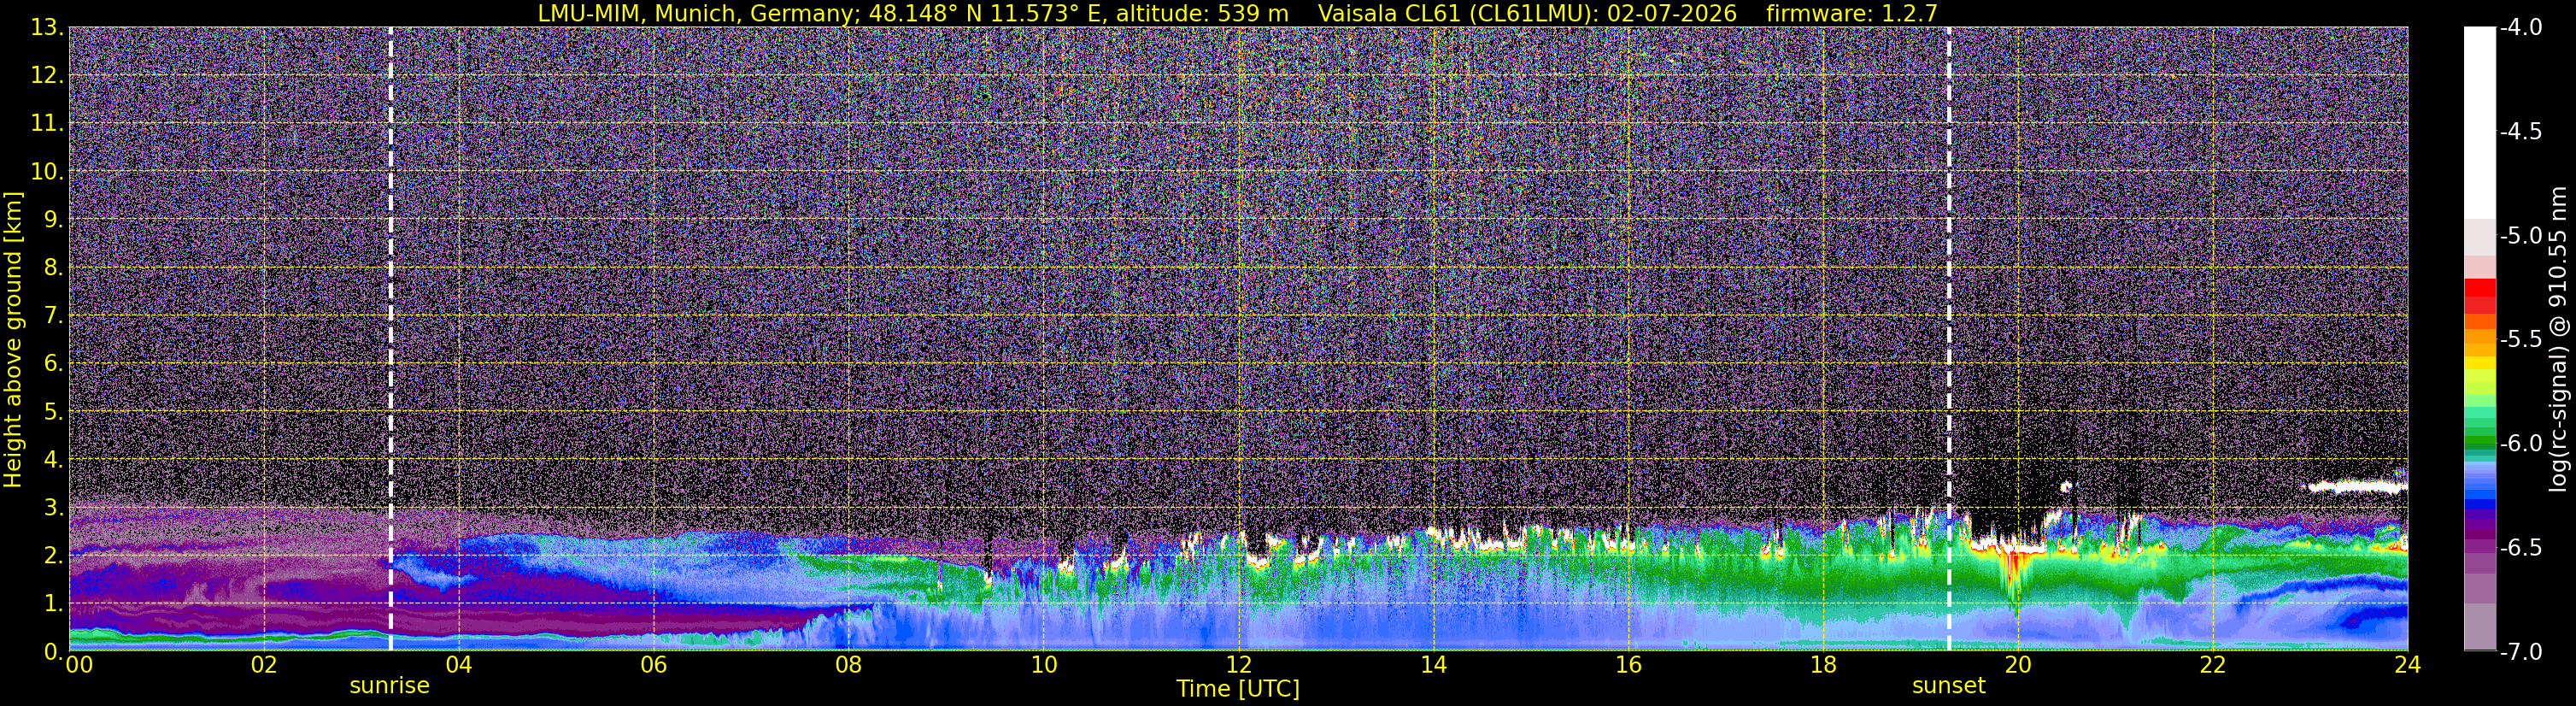The width and height of the screenshot is (2576, 706).
Task: Click the log(rc-signal) colorbar label
Action: 2558,339
